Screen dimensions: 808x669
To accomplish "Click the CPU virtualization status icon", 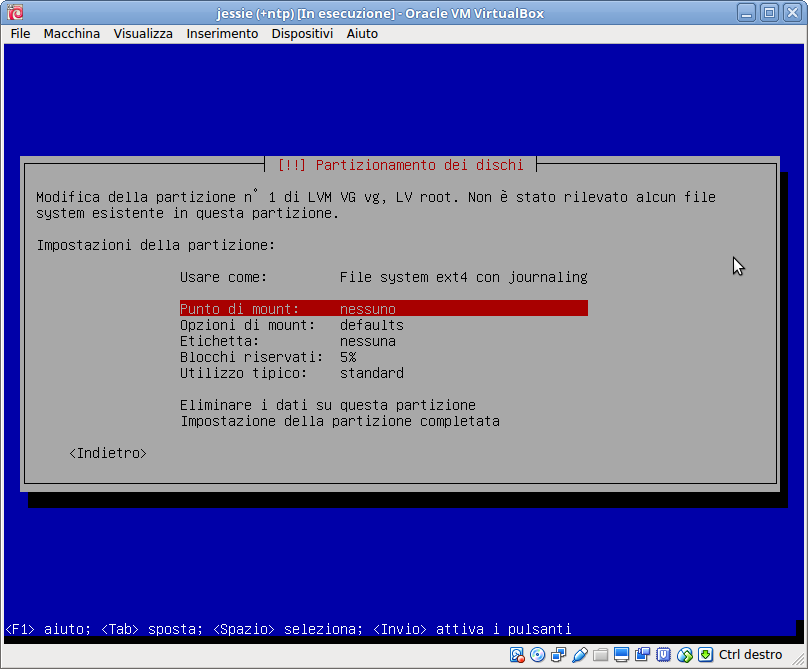I will pos(663,655).
